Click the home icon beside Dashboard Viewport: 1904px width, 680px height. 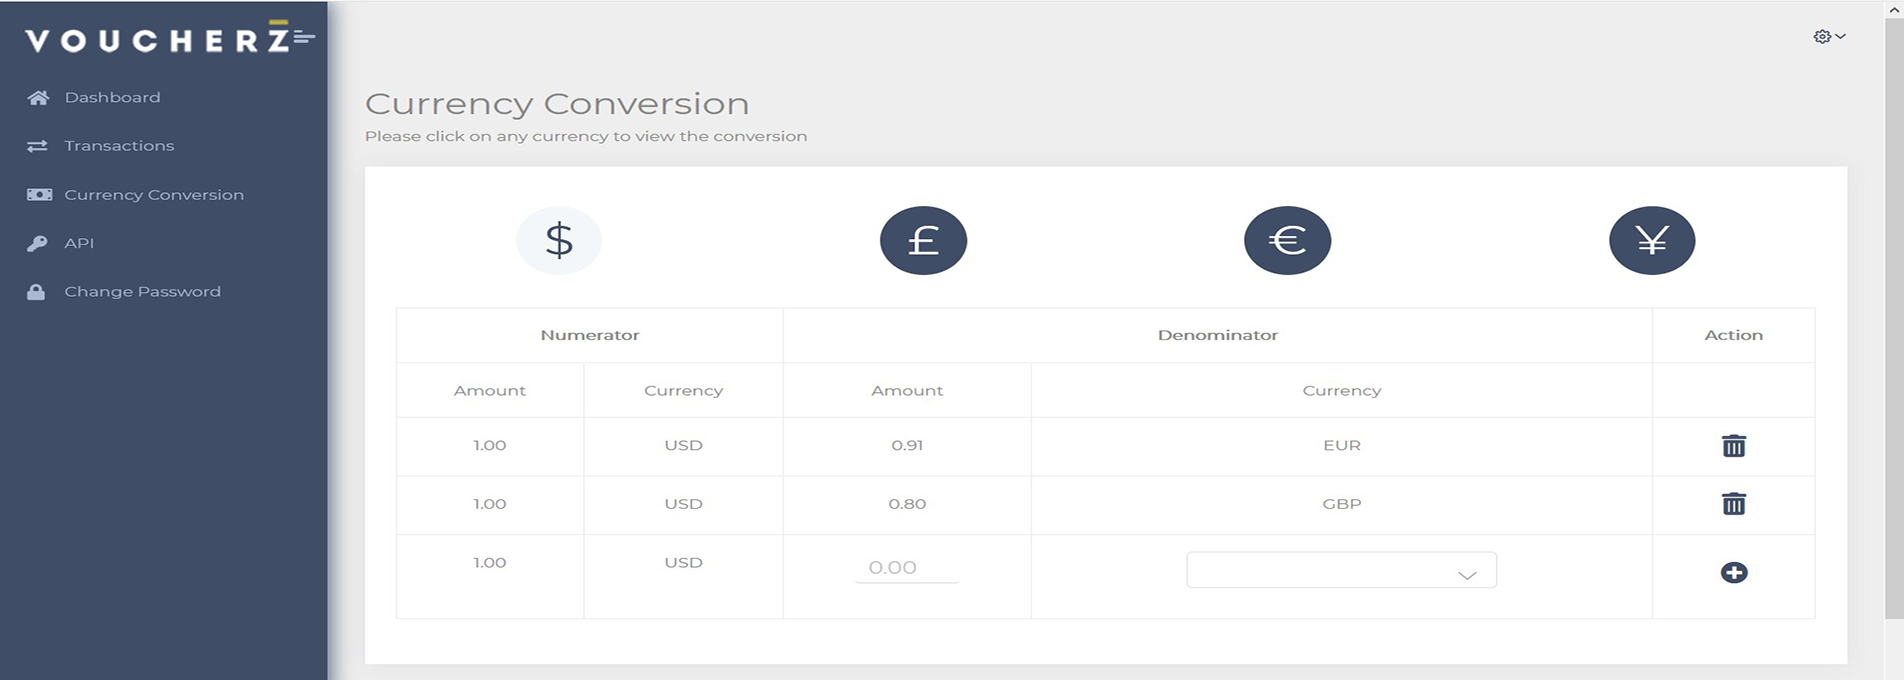point(38,97)
